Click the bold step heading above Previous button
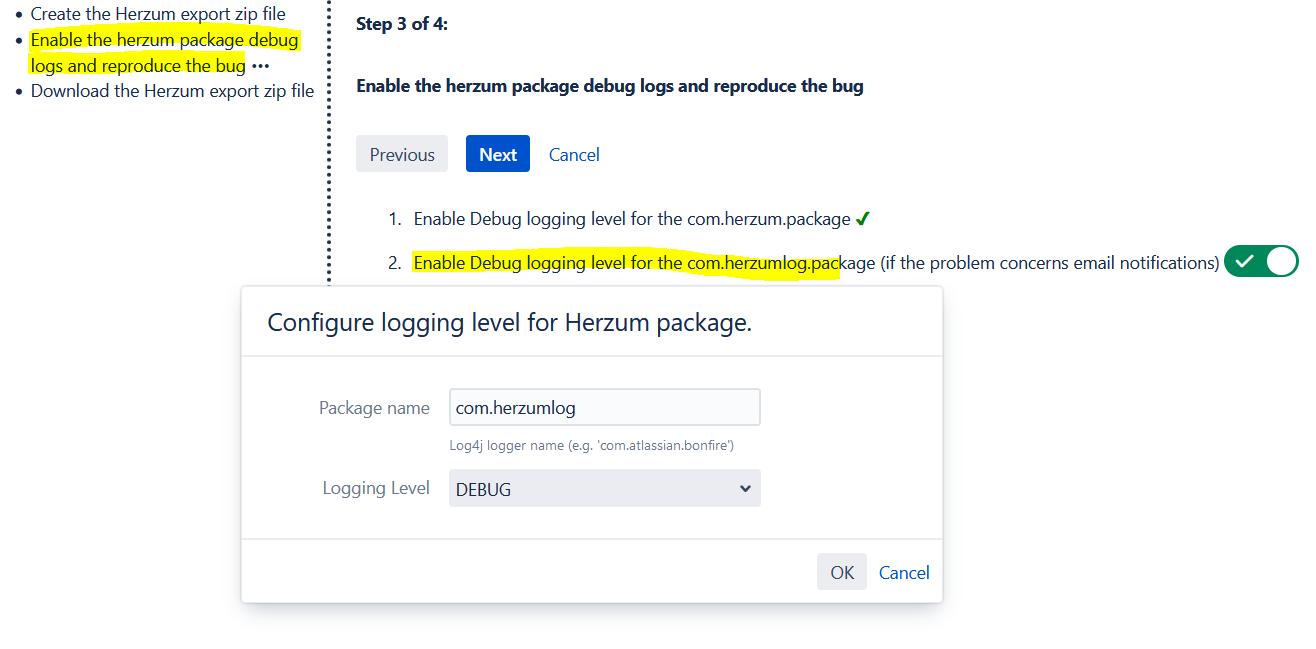Screen dimensions: 1316x649 (x=609, y=86)
